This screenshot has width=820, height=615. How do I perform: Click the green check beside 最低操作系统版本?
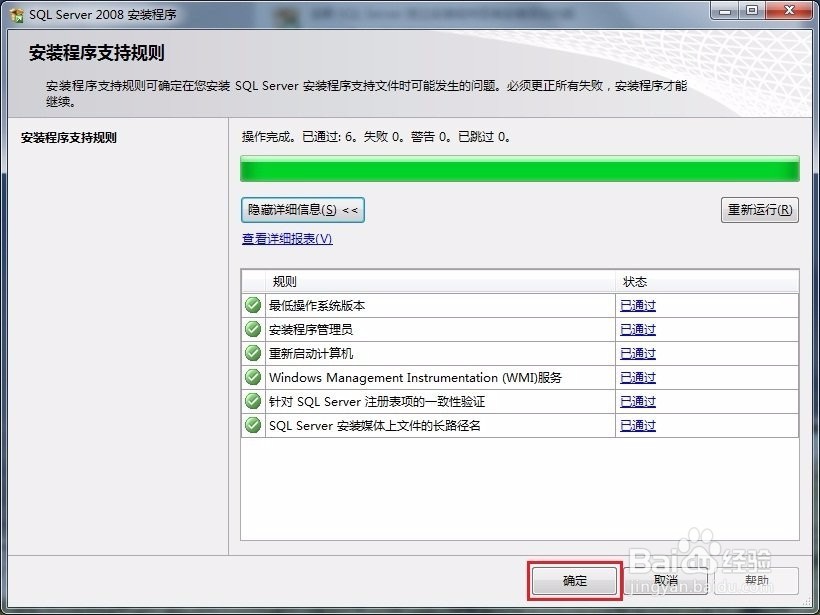coord(252,305)
